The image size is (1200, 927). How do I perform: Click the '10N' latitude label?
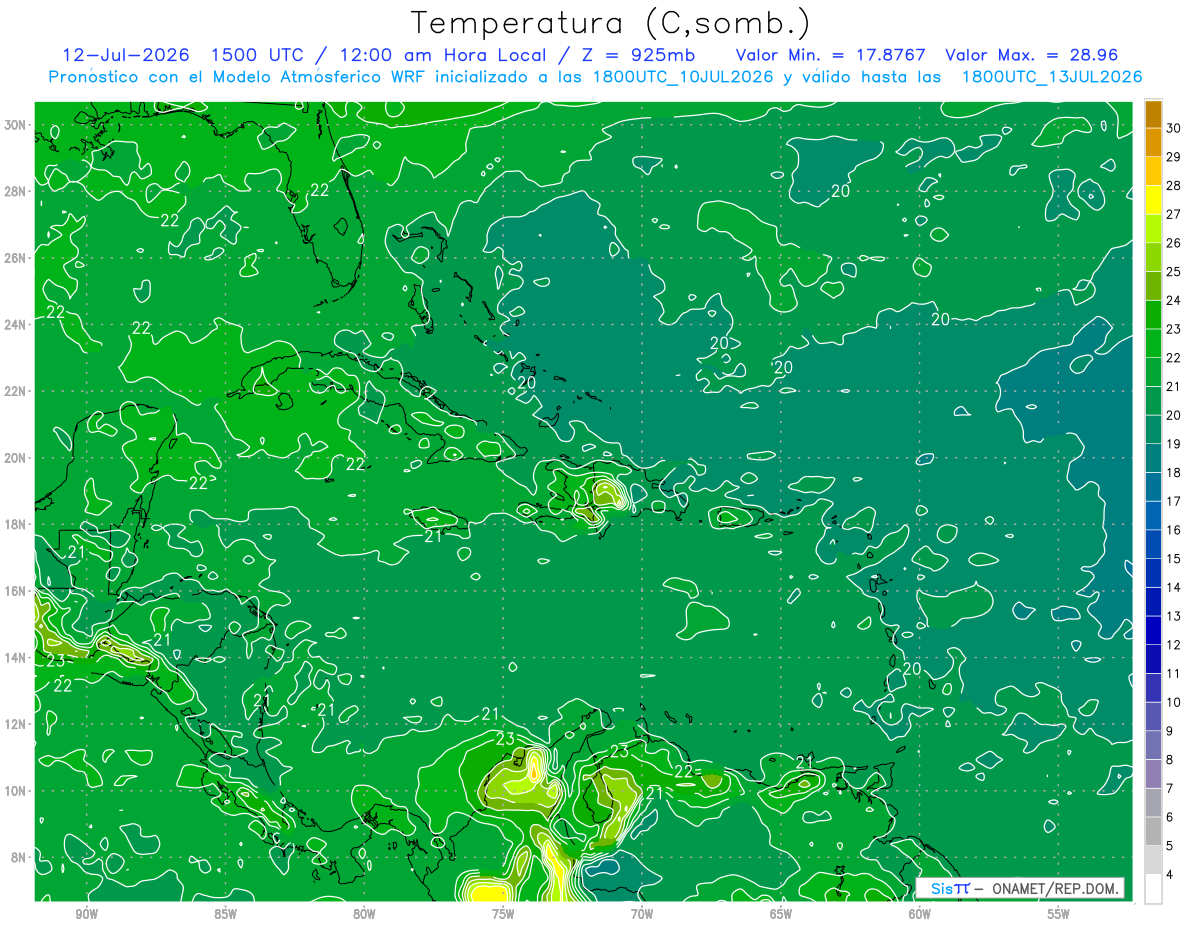coord(16,790)
